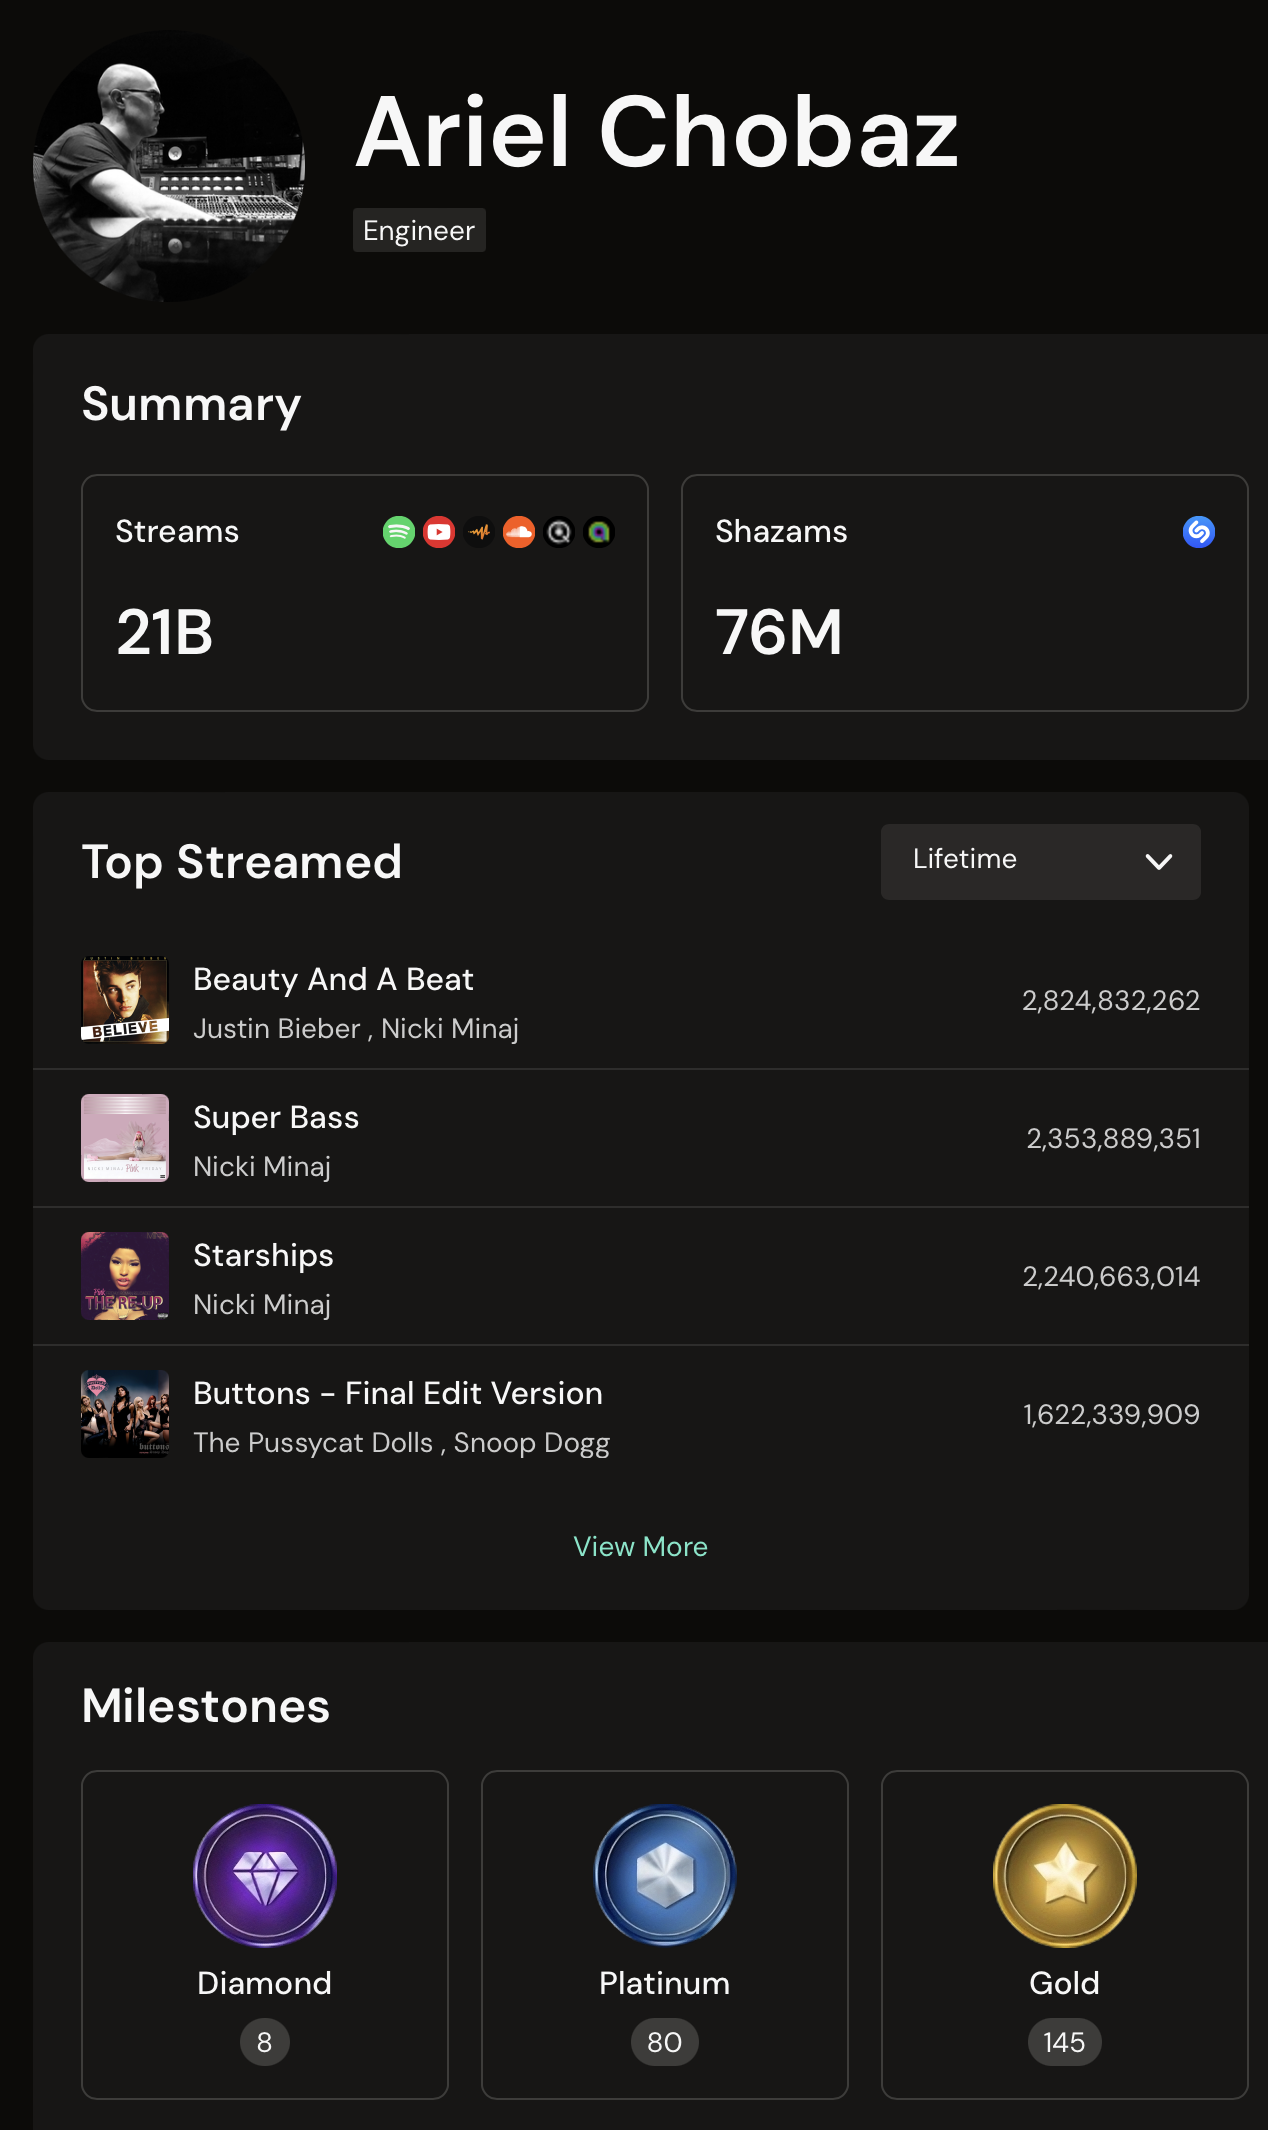Click the Buttons single cover thumbnail
Screen dimensions: 1268x2130
[125, 1414]
